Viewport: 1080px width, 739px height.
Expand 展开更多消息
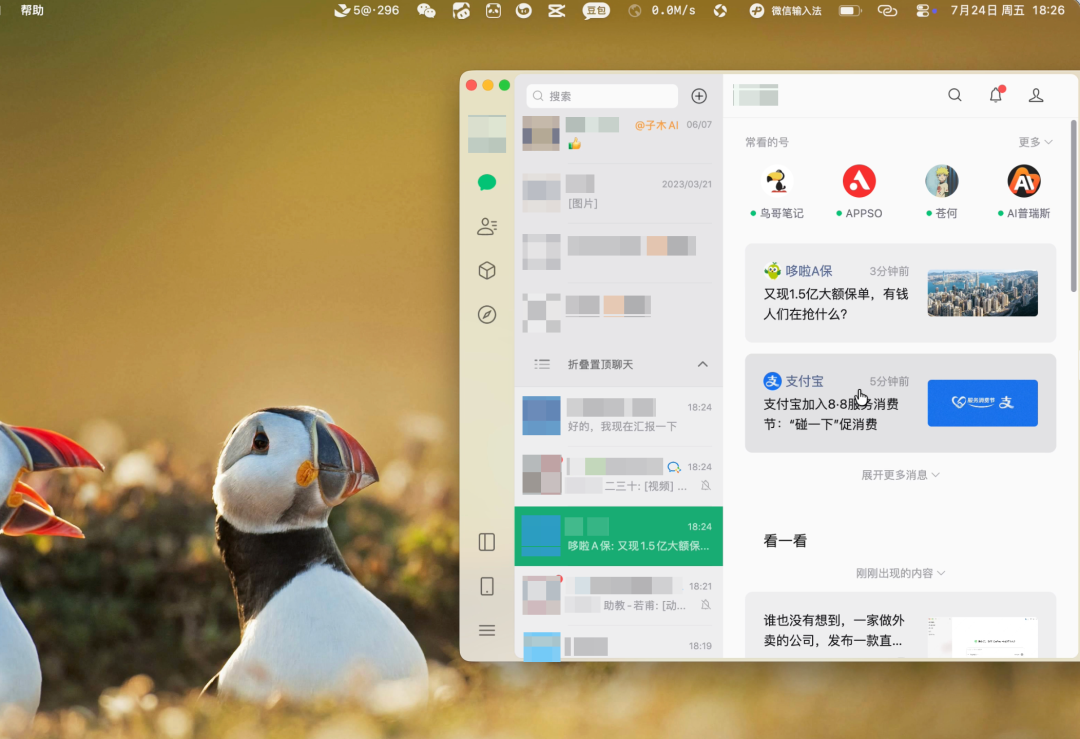tap(900, 475)
